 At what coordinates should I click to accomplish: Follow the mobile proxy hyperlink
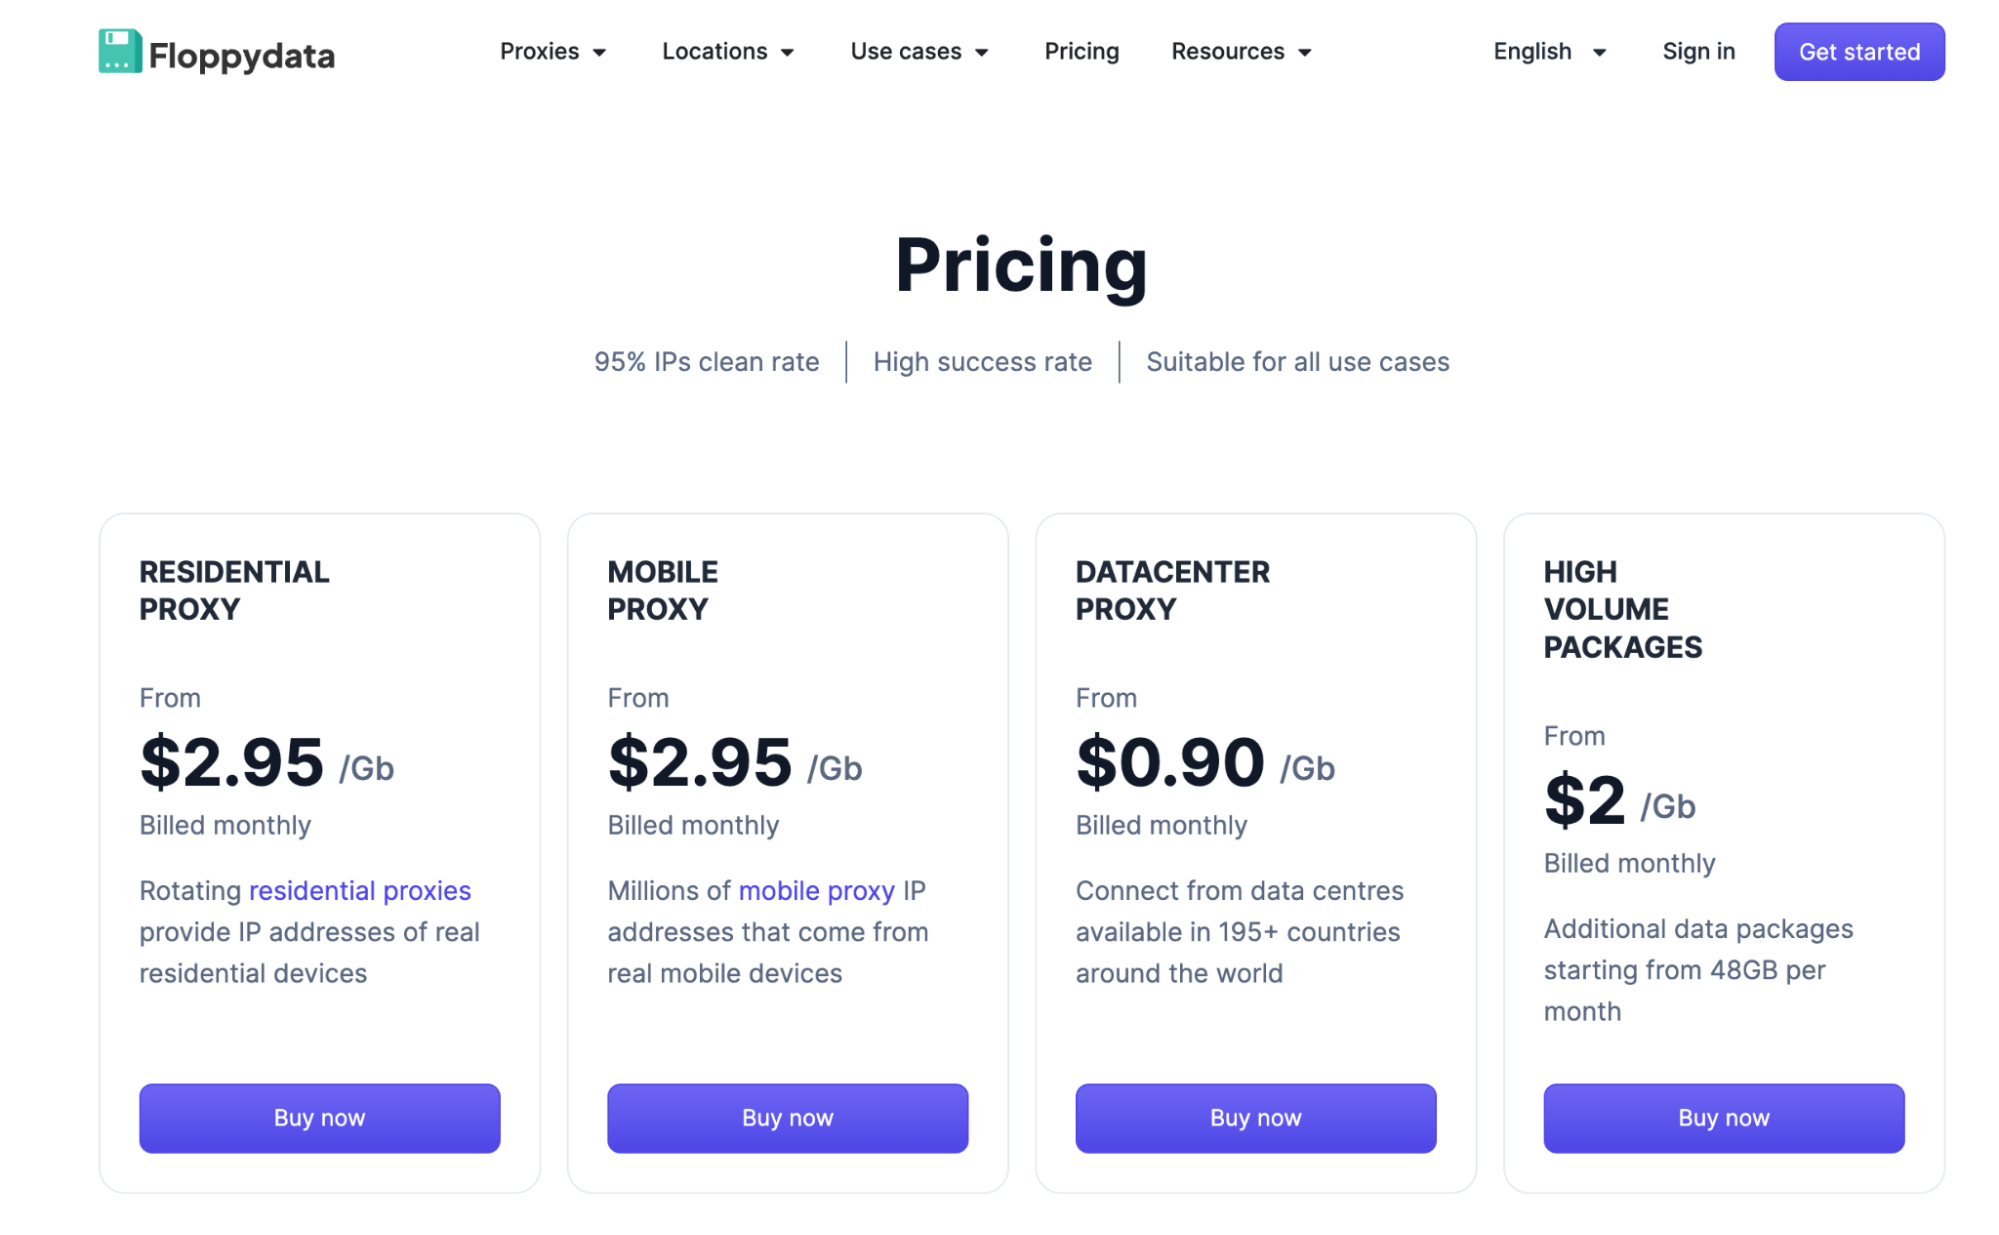coord(816,890)
